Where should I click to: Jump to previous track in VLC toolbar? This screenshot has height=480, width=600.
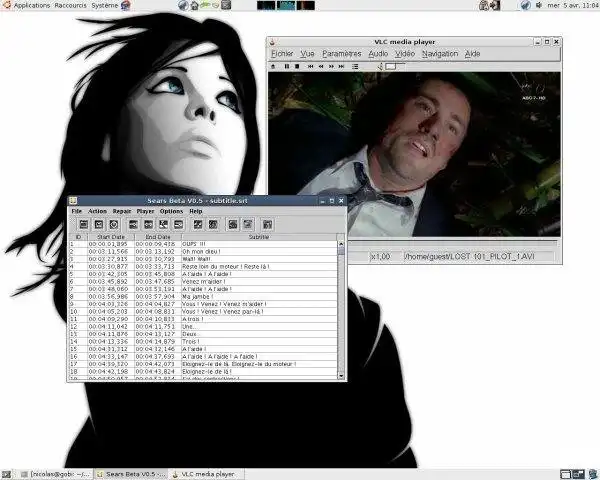pyautogui.click(x=311, y=67)
